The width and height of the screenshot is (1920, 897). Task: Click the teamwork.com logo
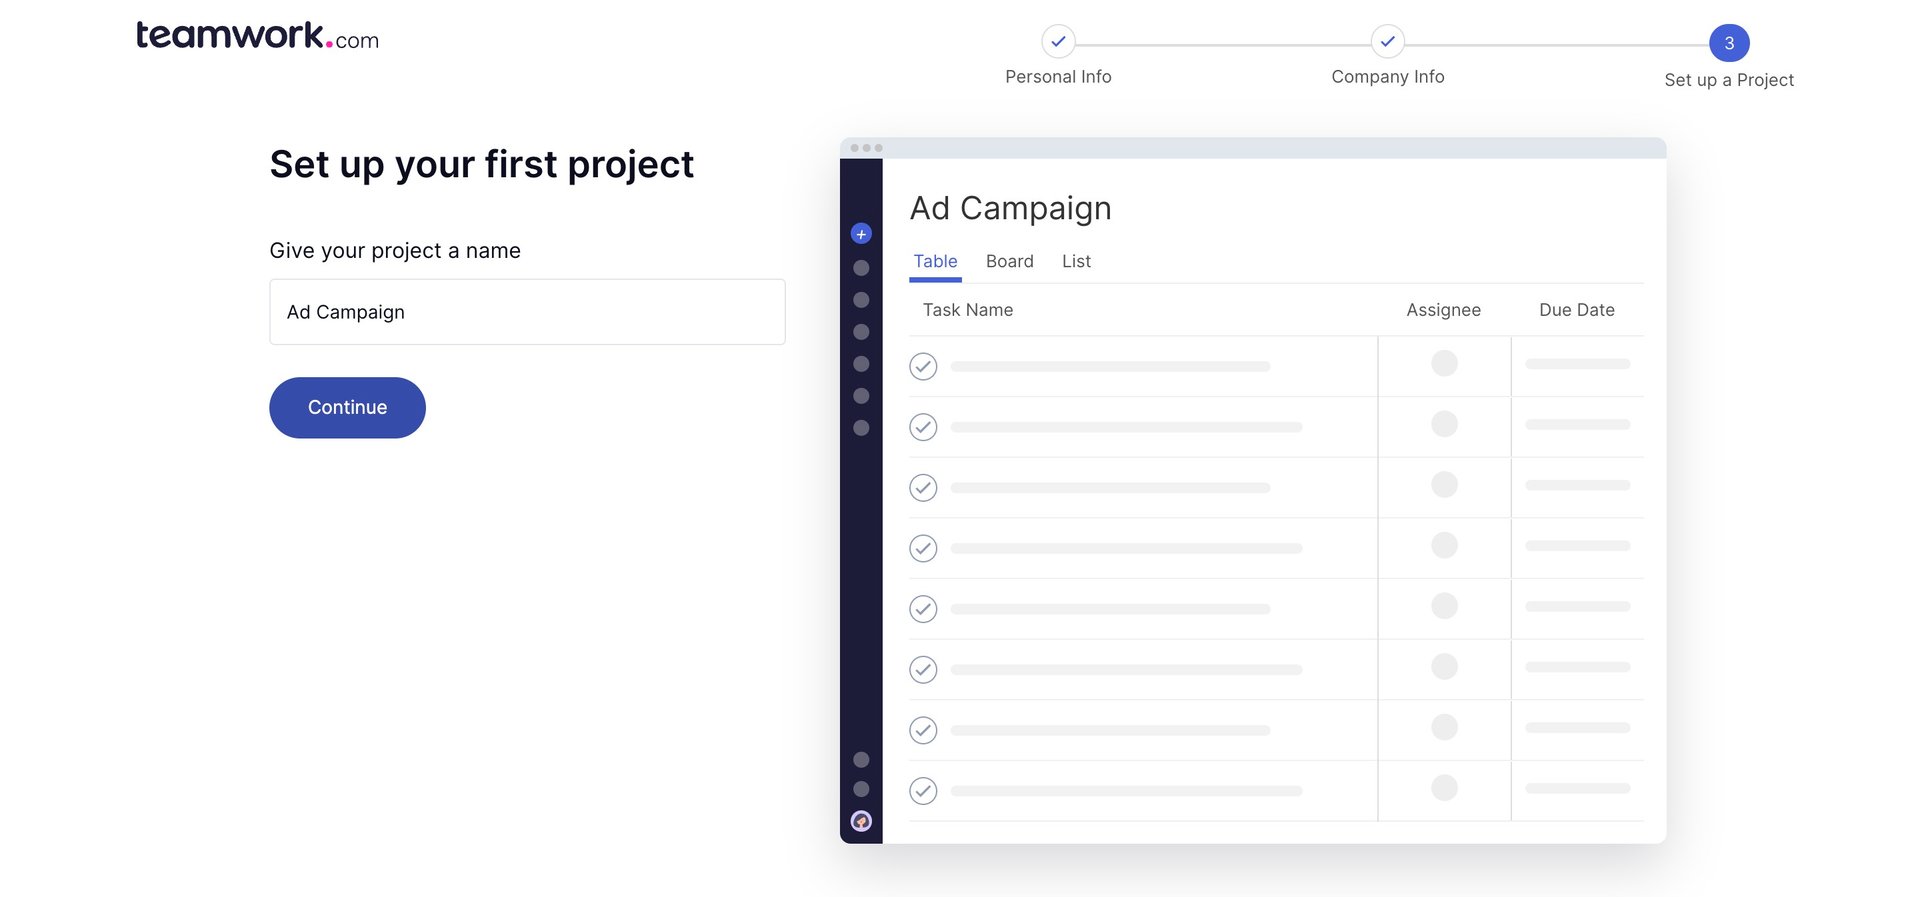coord(257,36)
